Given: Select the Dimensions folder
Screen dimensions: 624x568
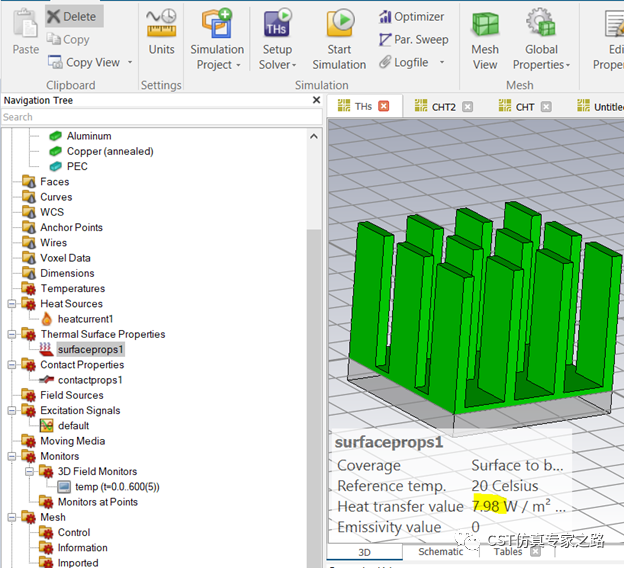Looking at the screenshot, I should coord(58,273).
